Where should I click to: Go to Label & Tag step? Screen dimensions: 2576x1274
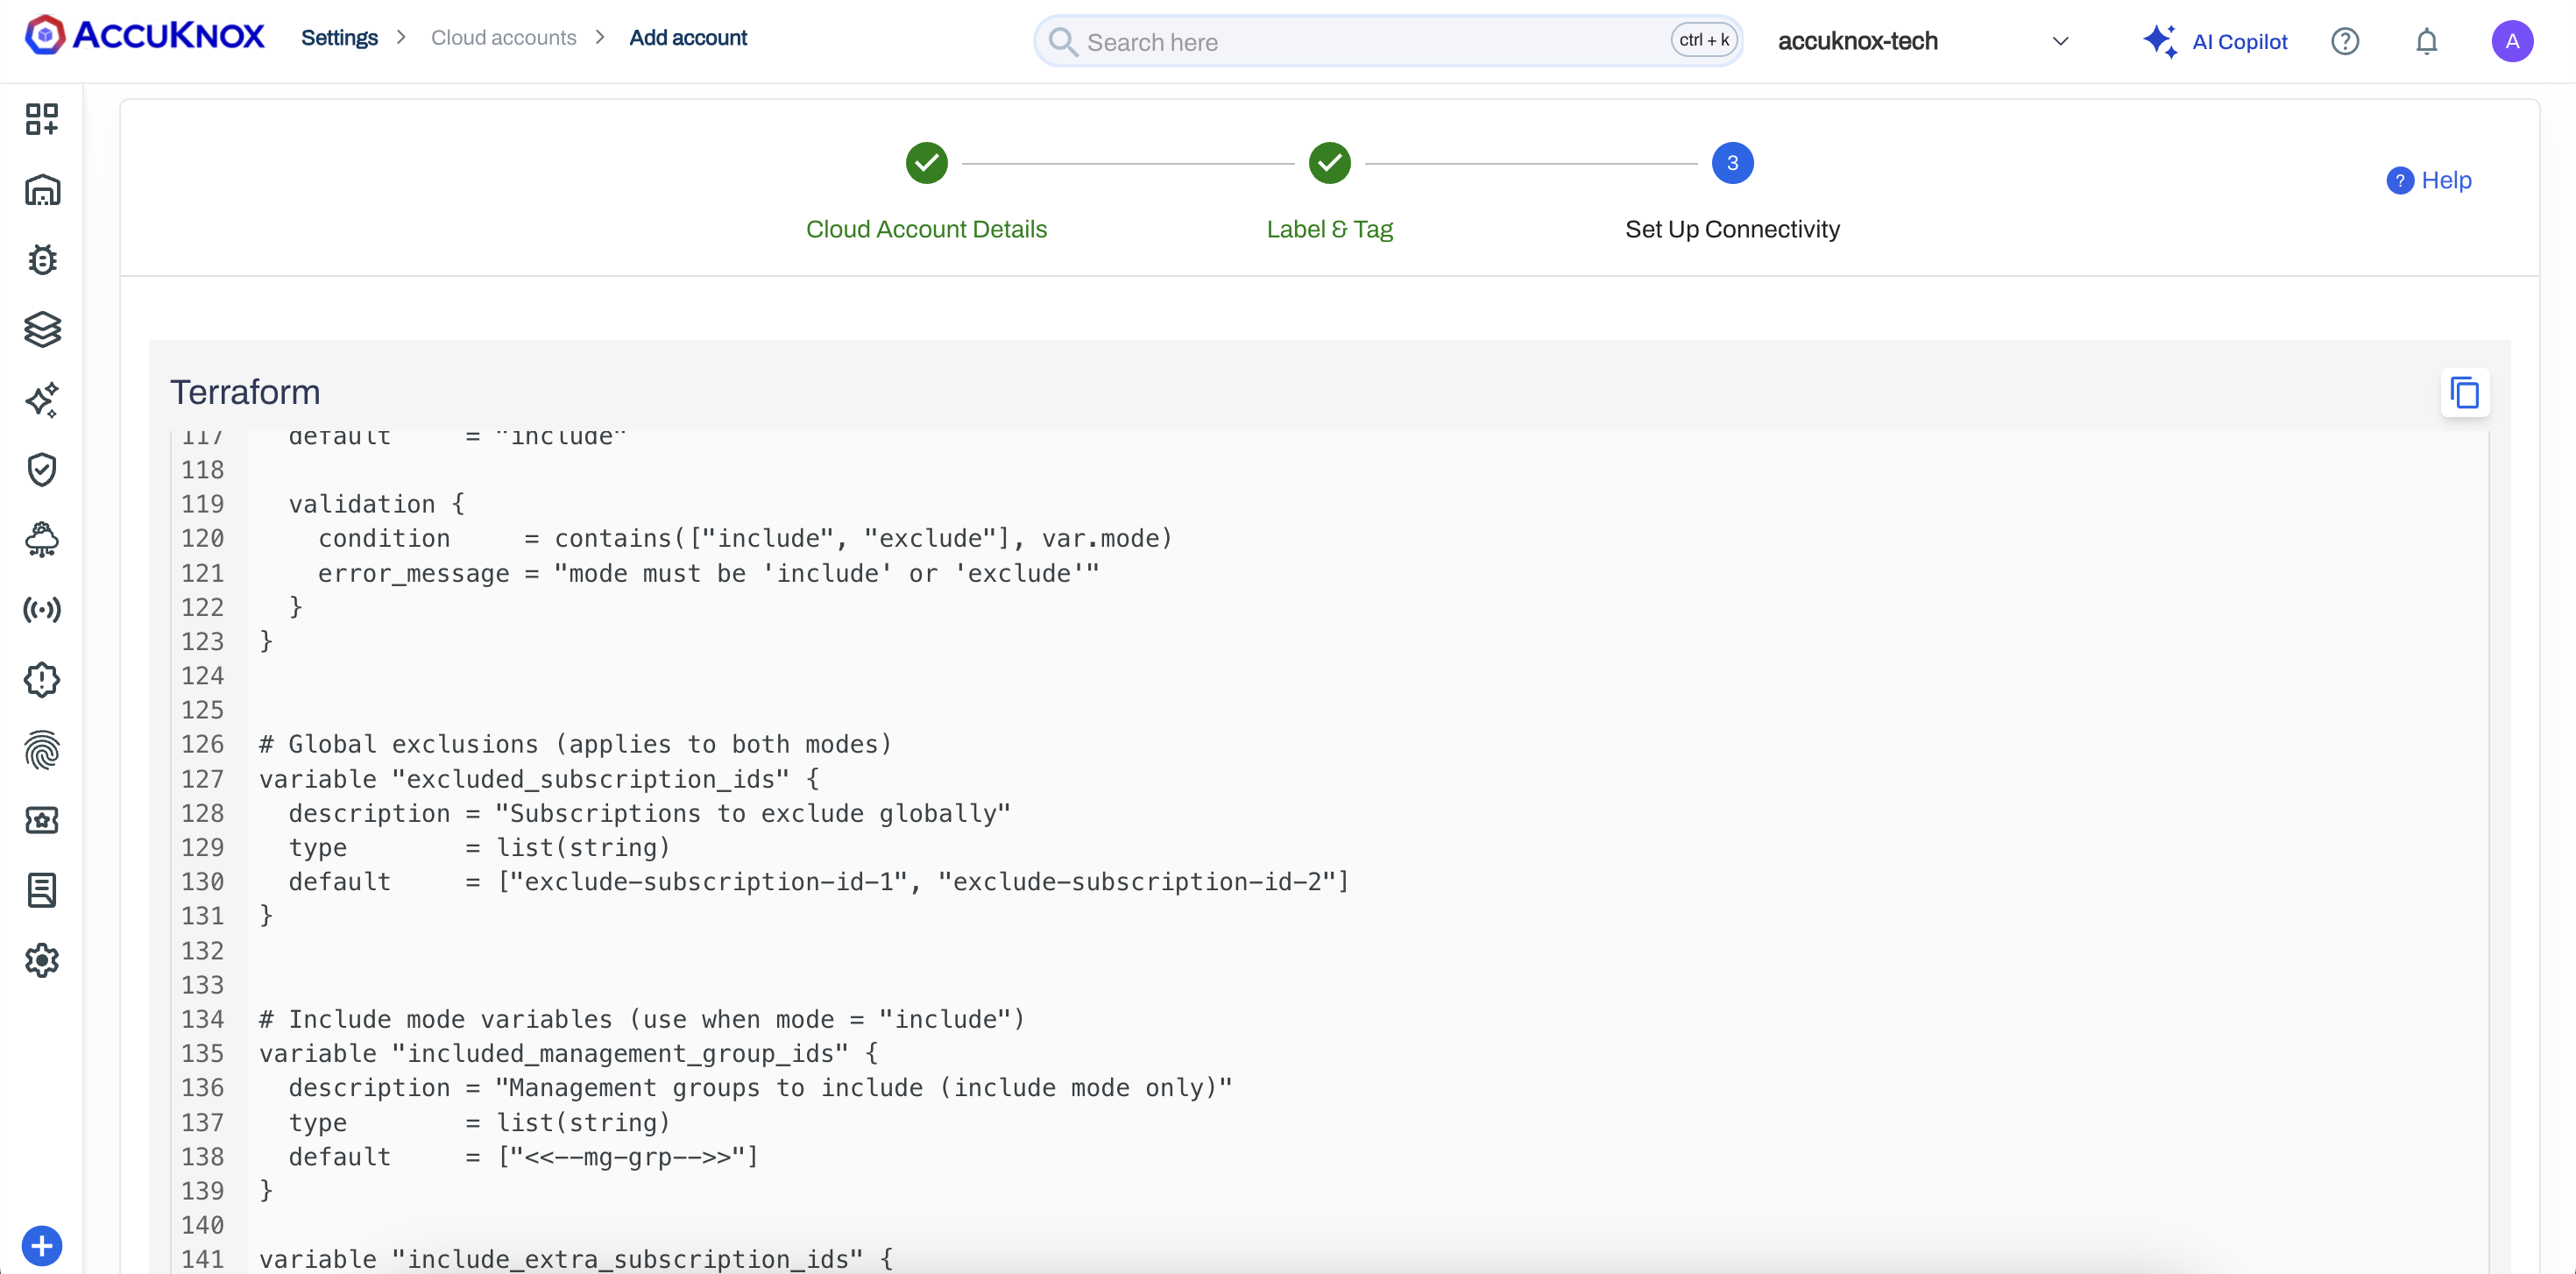[x=1329, y=229]
